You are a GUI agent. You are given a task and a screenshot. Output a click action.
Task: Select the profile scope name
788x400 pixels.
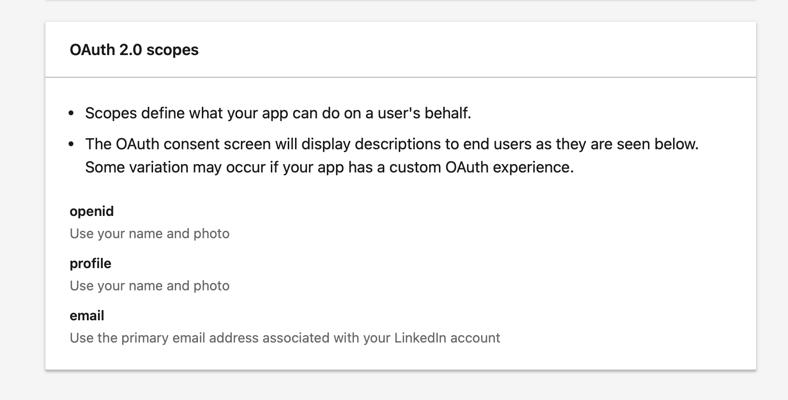click(x=90, y=263)
